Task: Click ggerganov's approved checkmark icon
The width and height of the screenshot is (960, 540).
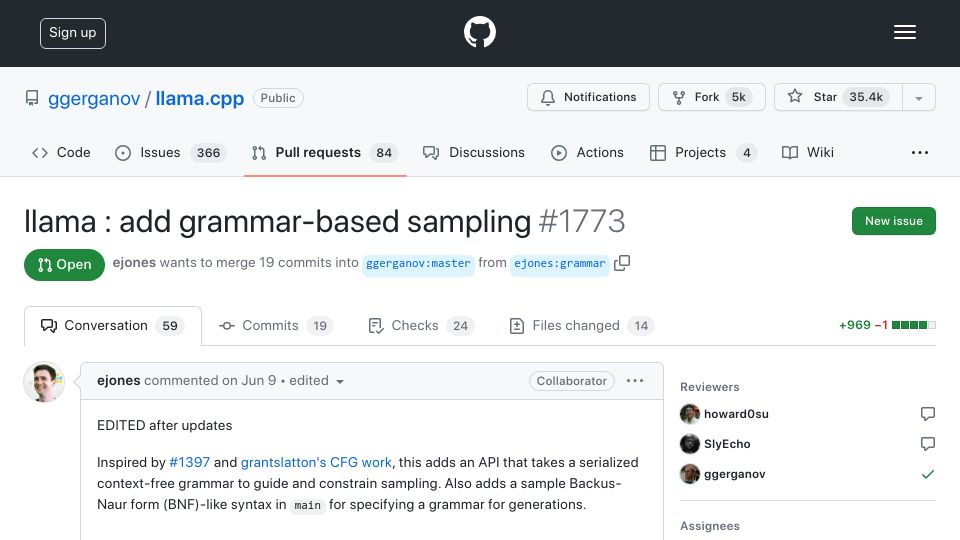Action: click(x=928, y=474)
